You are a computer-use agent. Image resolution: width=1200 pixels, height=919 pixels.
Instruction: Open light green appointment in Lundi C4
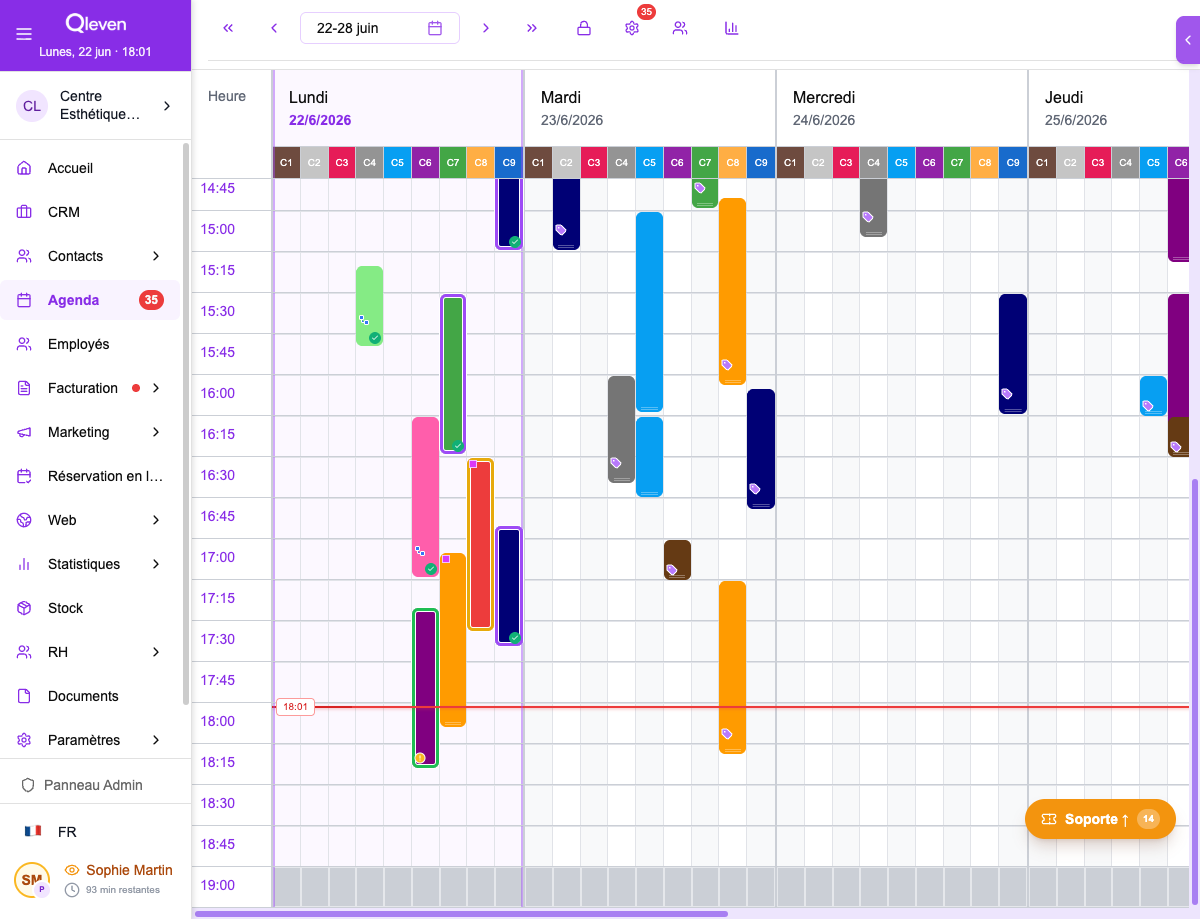(369, 306)
